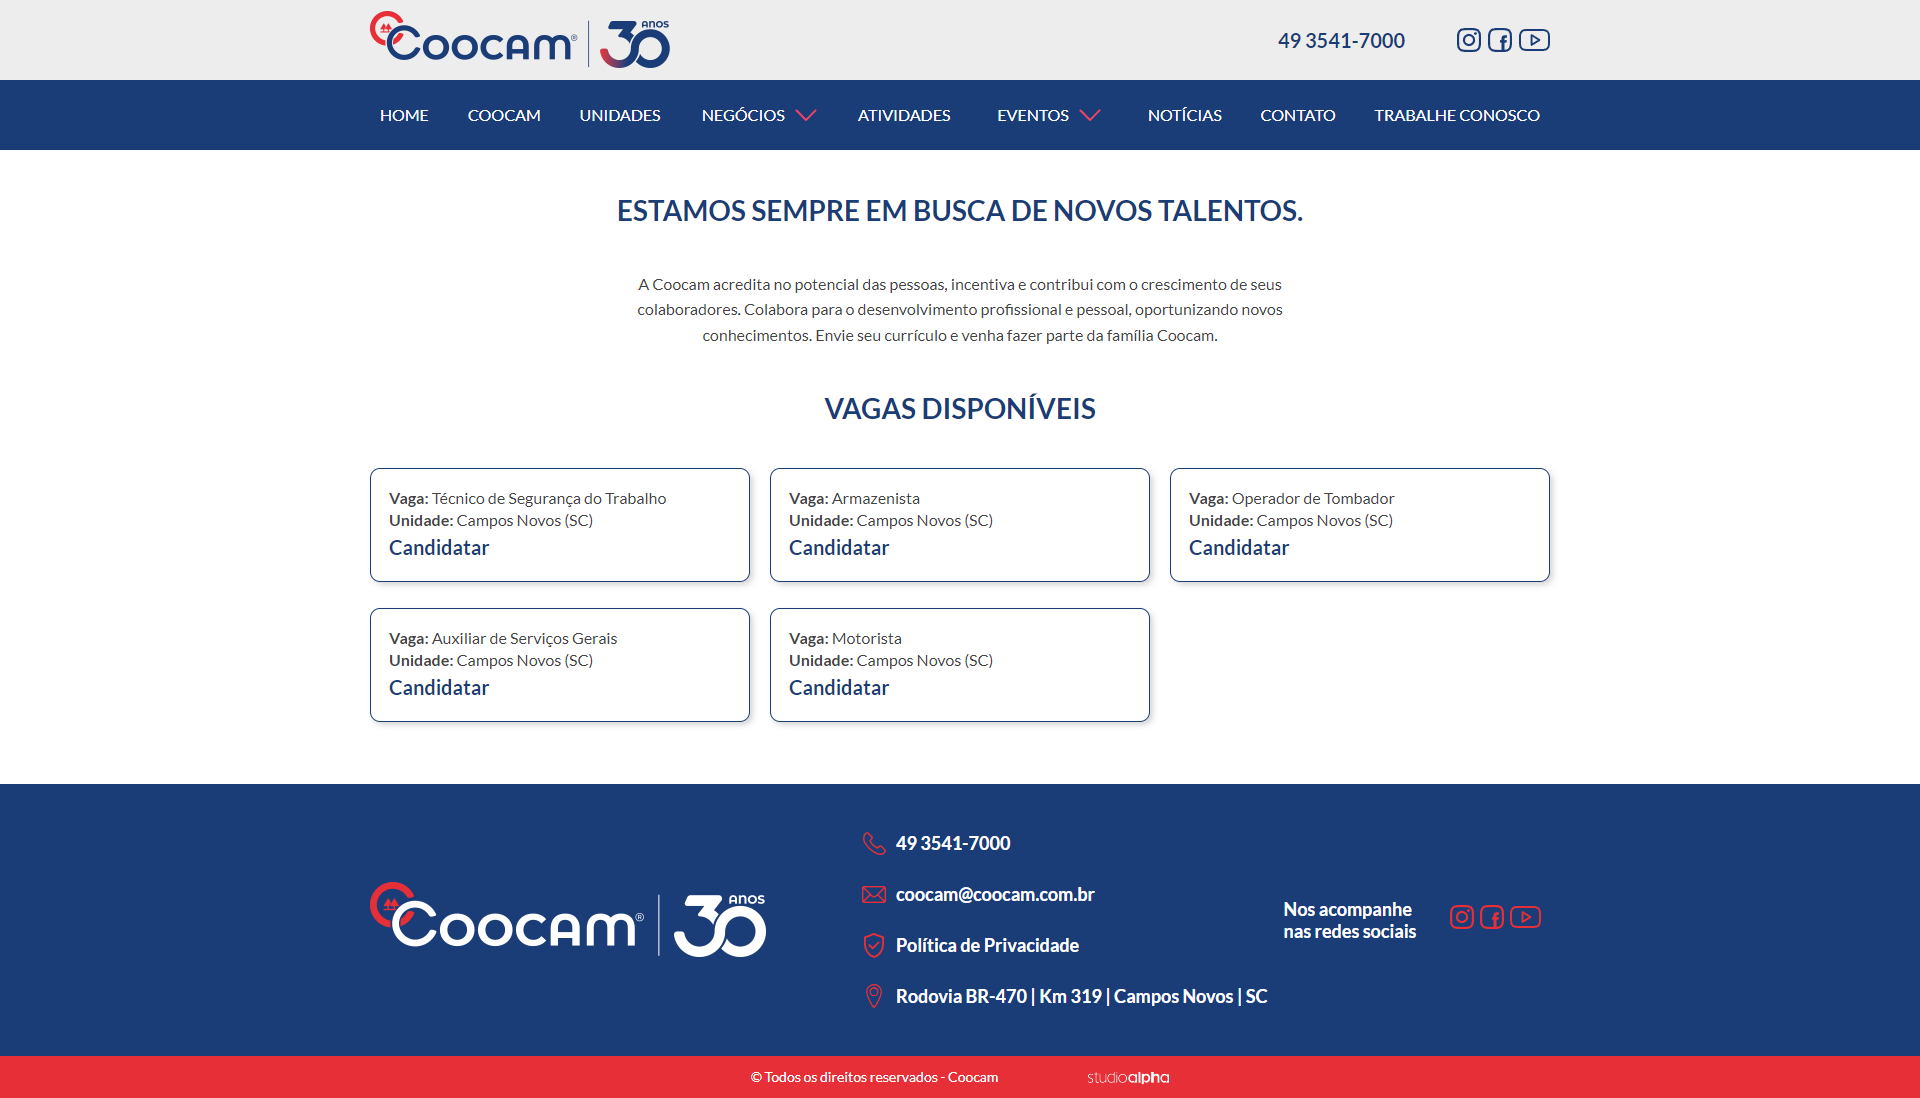Open YouTube icon in the header
This screenshot has width=1920, height=1098.
click(x=1534, y=40)
